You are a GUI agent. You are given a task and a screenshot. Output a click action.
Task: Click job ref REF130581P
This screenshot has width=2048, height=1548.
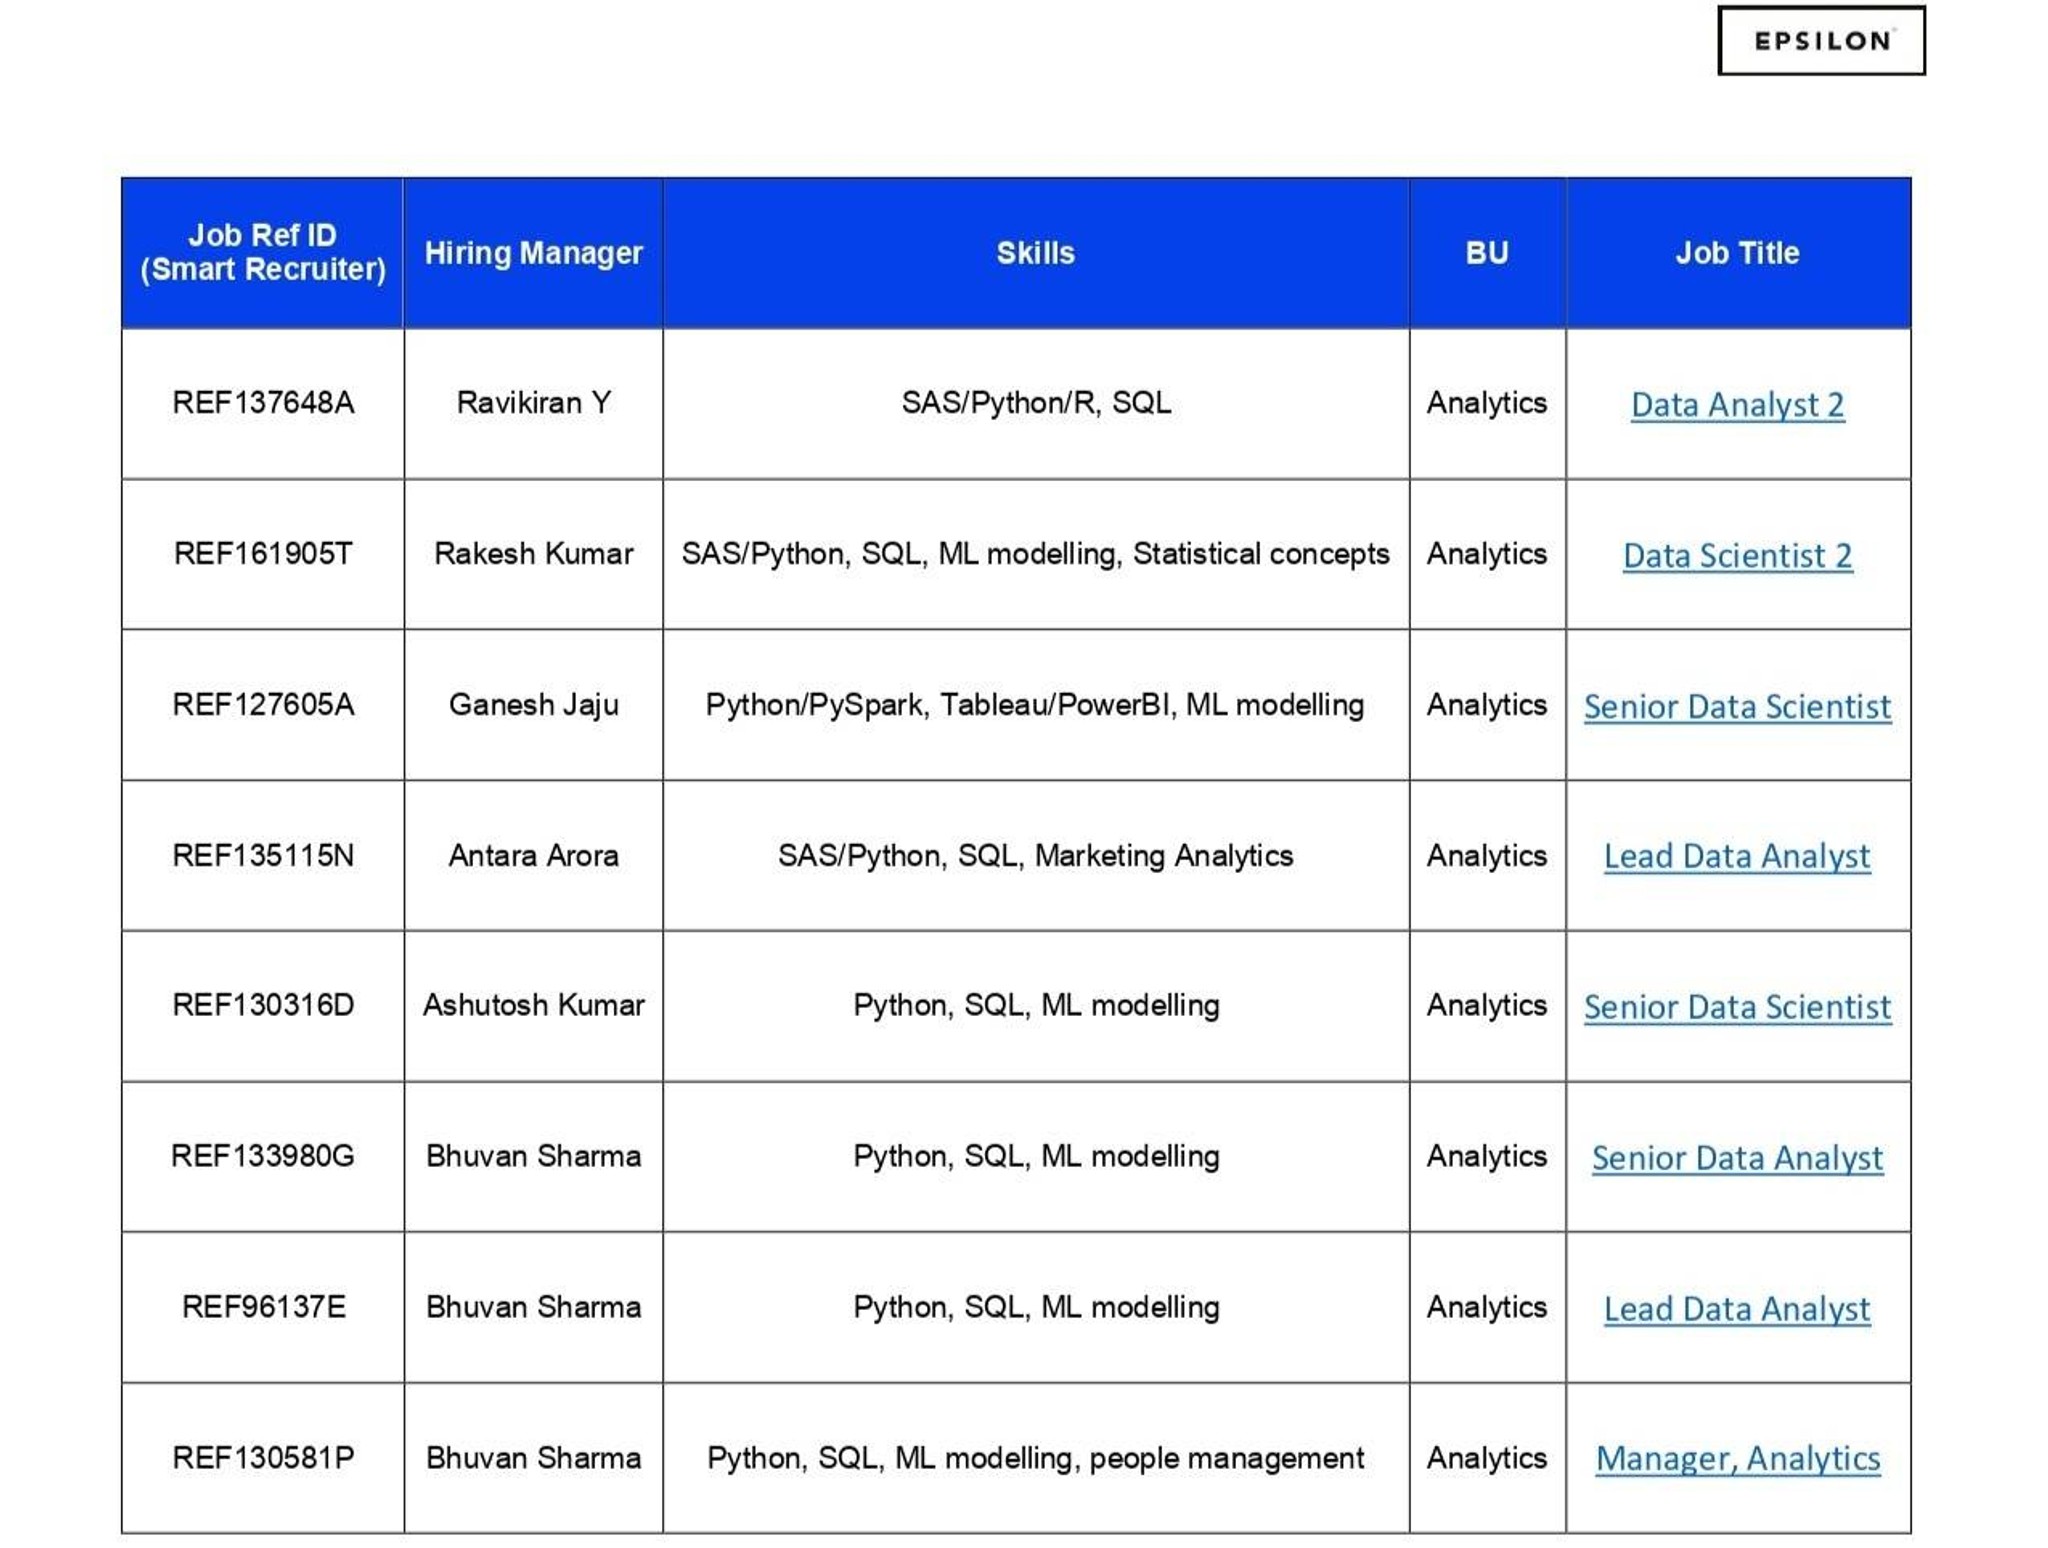pyautogui.click(x=263, y=1457)
